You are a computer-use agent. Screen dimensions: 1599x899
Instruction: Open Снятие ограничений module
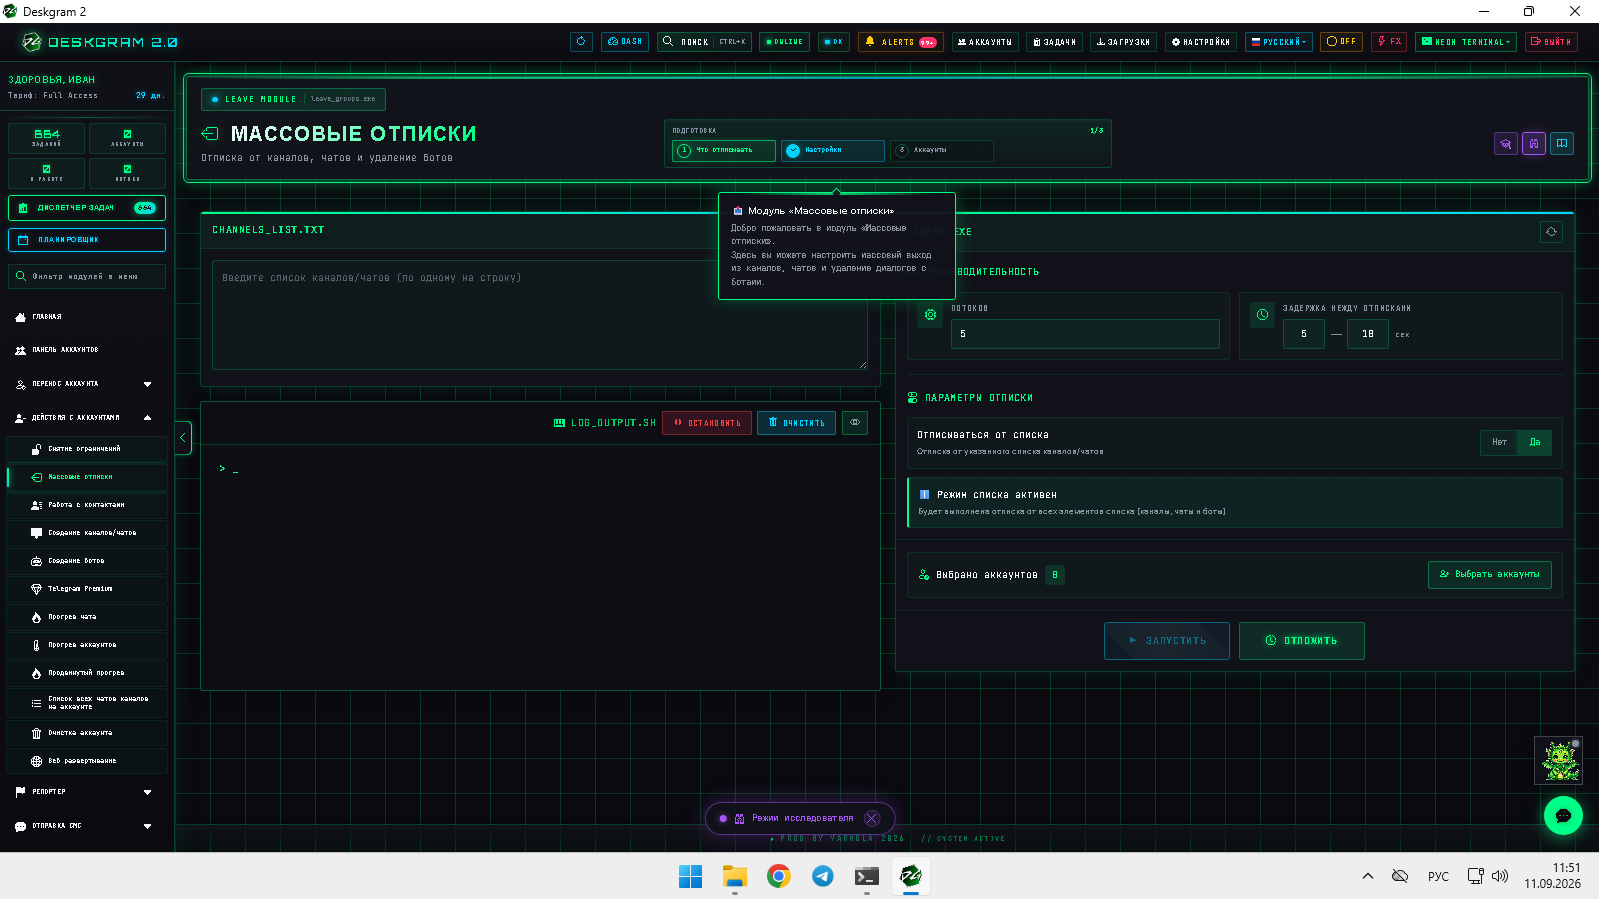(x=87, y=449)
